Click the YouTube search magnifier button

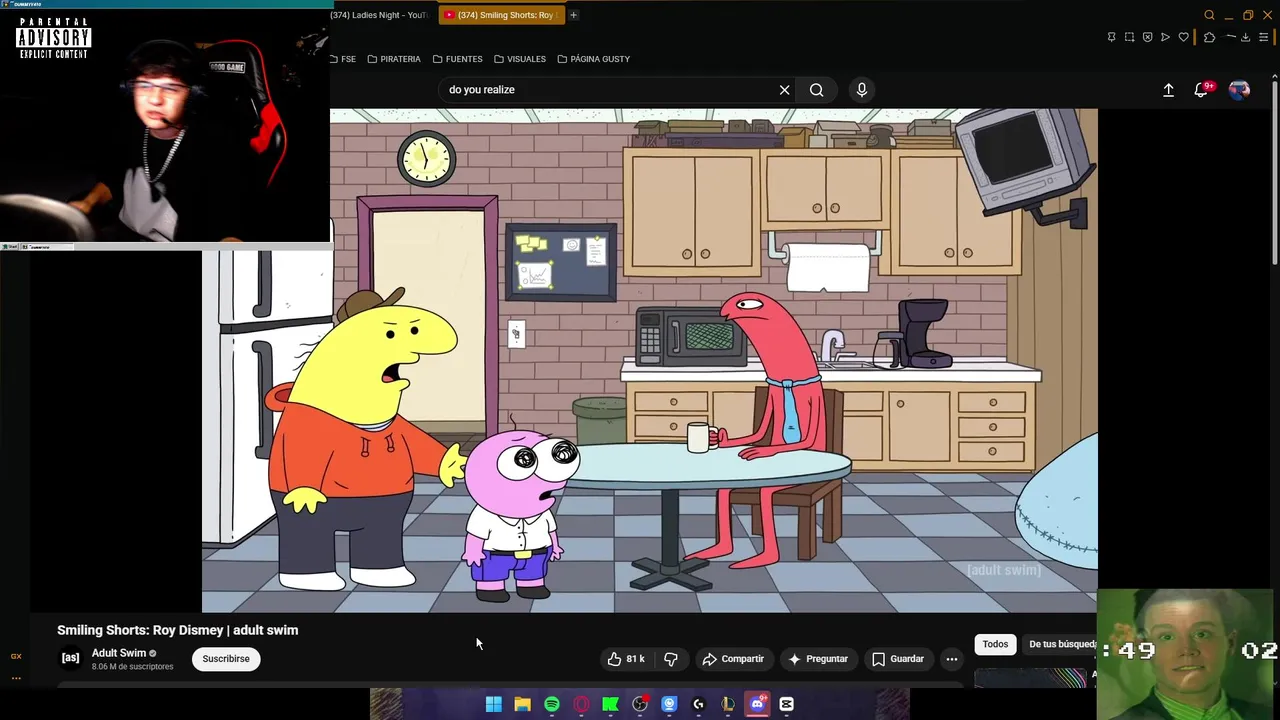click(x=817, y=90)
